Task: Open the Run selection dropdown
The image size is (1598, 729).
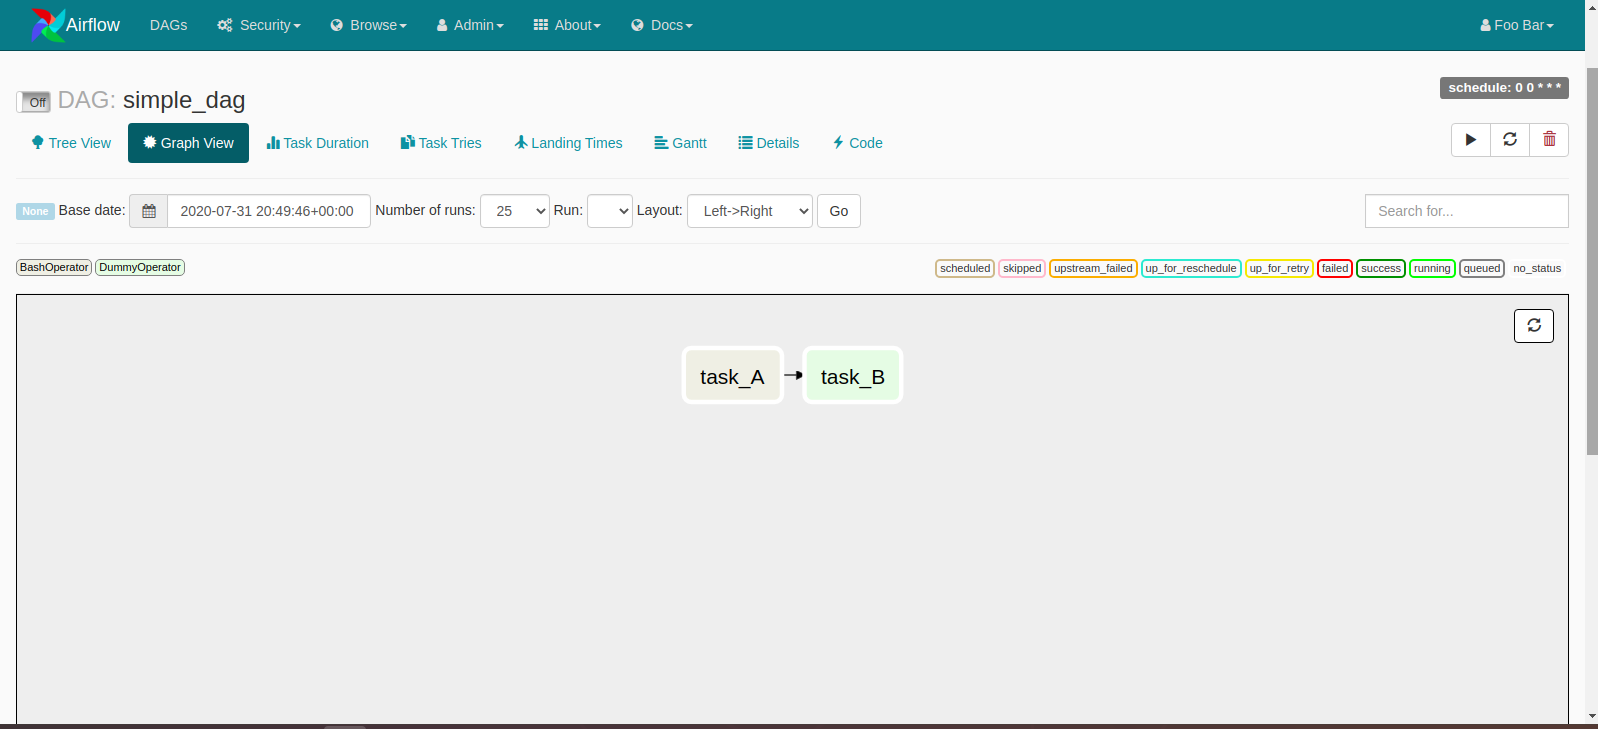Action: pos(609,211)
